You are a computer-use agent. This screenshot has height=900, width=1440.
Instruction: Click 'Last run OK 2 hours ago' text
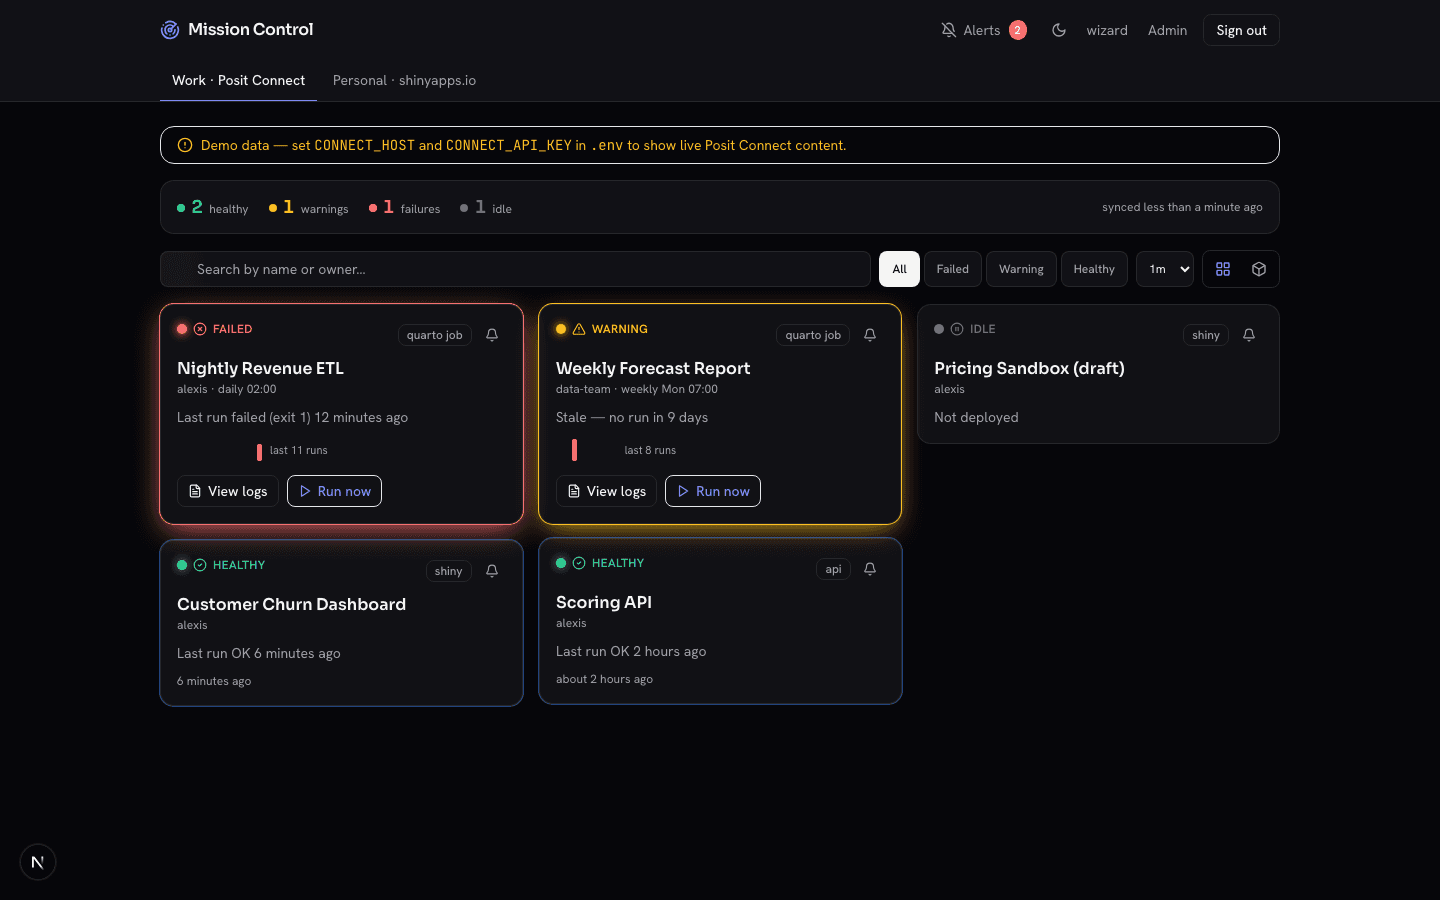(631, 651)
